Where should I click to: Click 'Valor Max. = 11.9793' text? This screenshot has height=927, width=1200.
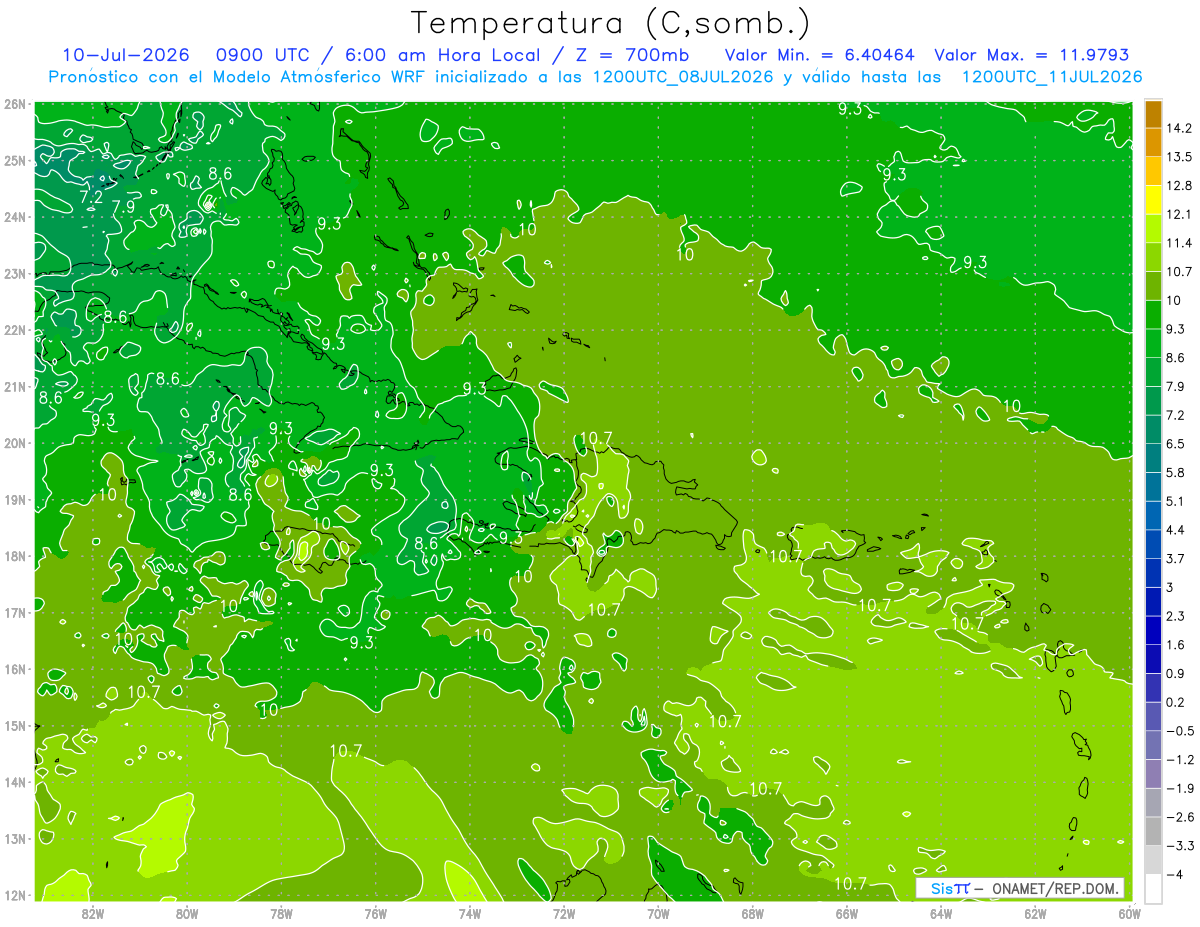[1032, 55]
